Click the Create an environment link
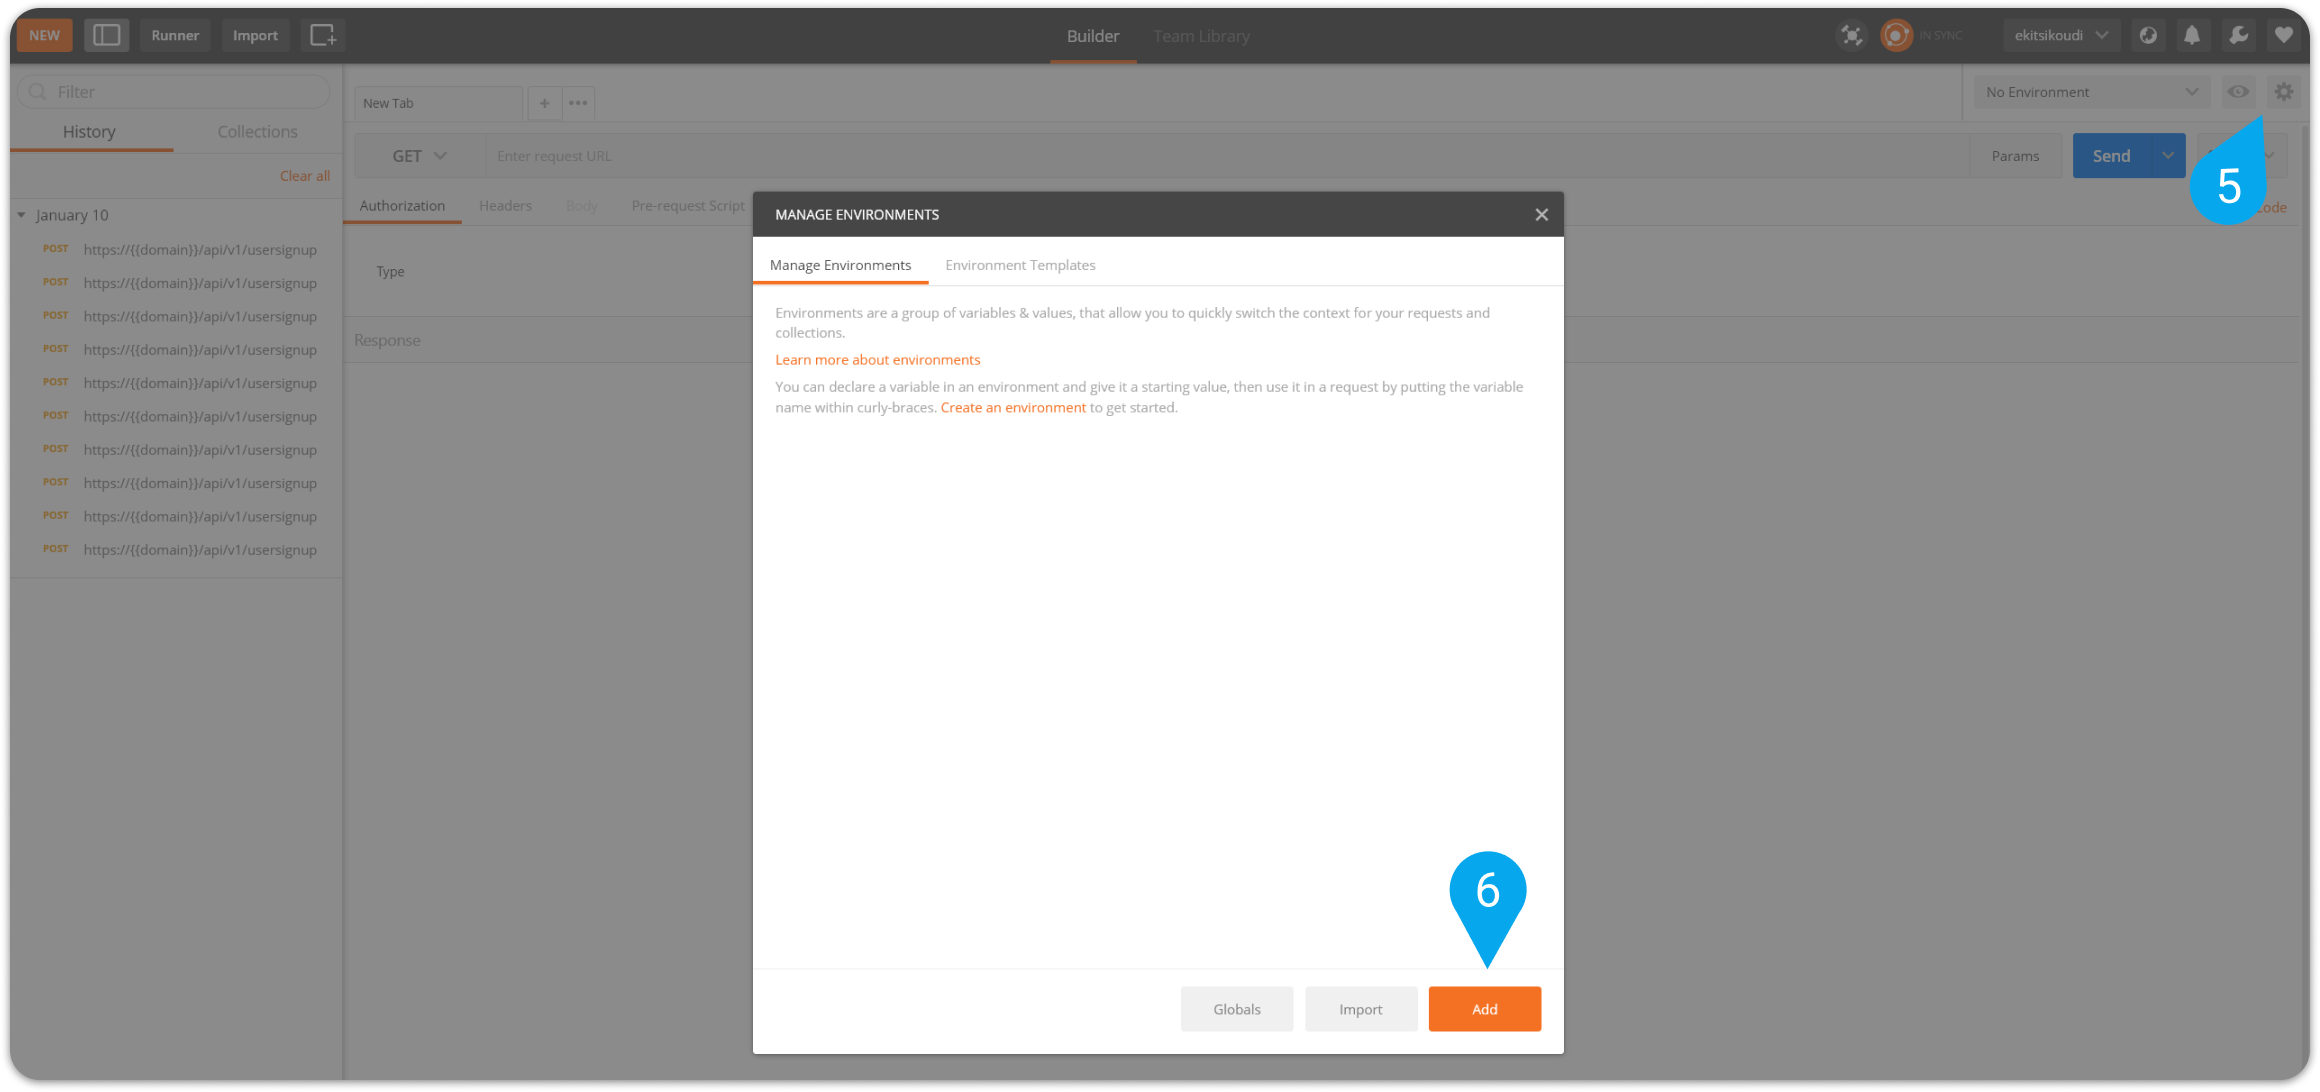The image size is (2320, 1092). click(1012, 408)
